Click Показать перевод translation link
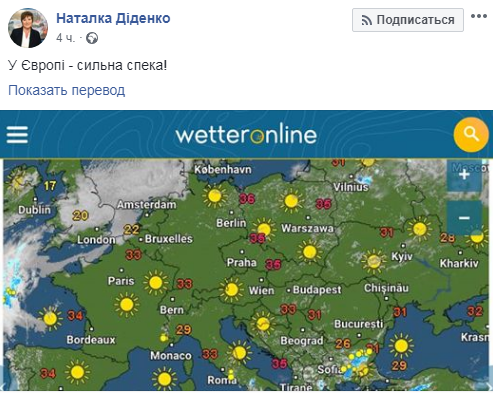 (x=67, y=90)
